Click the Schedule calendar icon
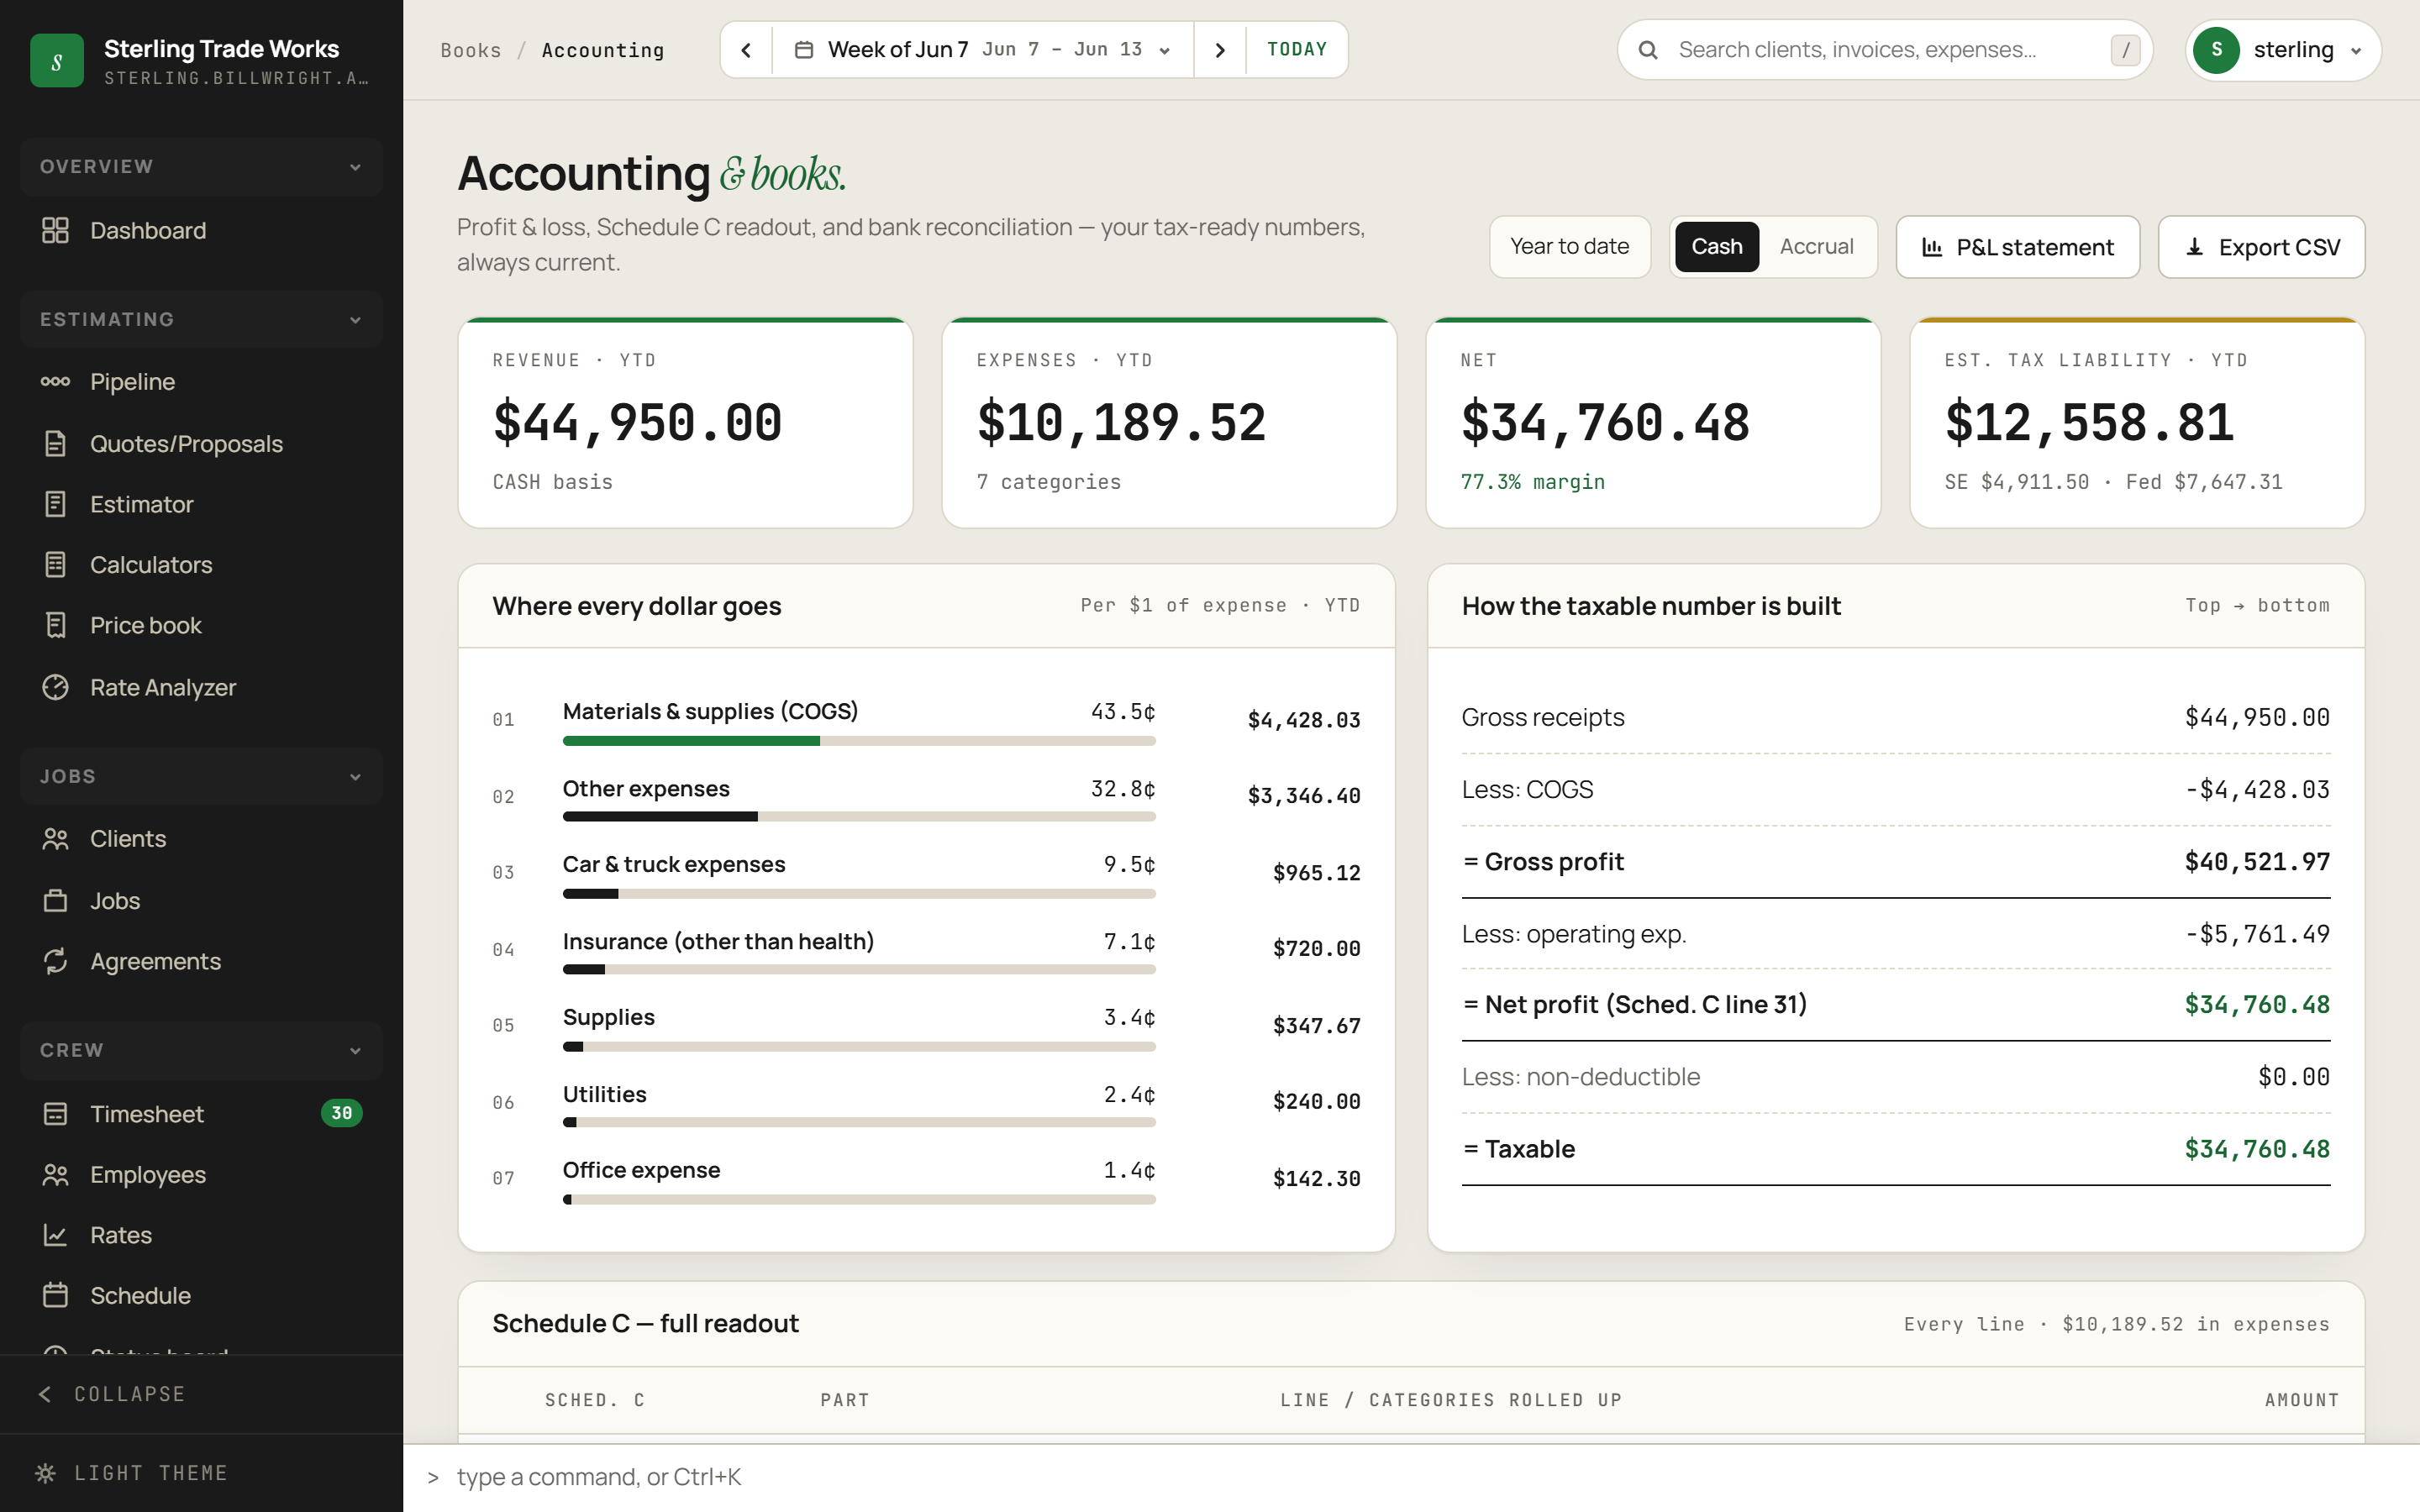 pyautogui.click(x=55, y=1295)
